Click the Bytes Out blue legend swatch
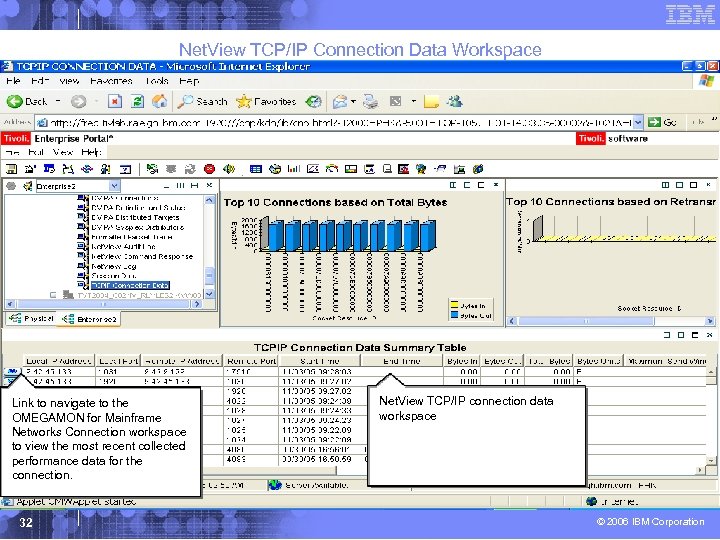This screenshot has height=540, width=720. [455, 315]
